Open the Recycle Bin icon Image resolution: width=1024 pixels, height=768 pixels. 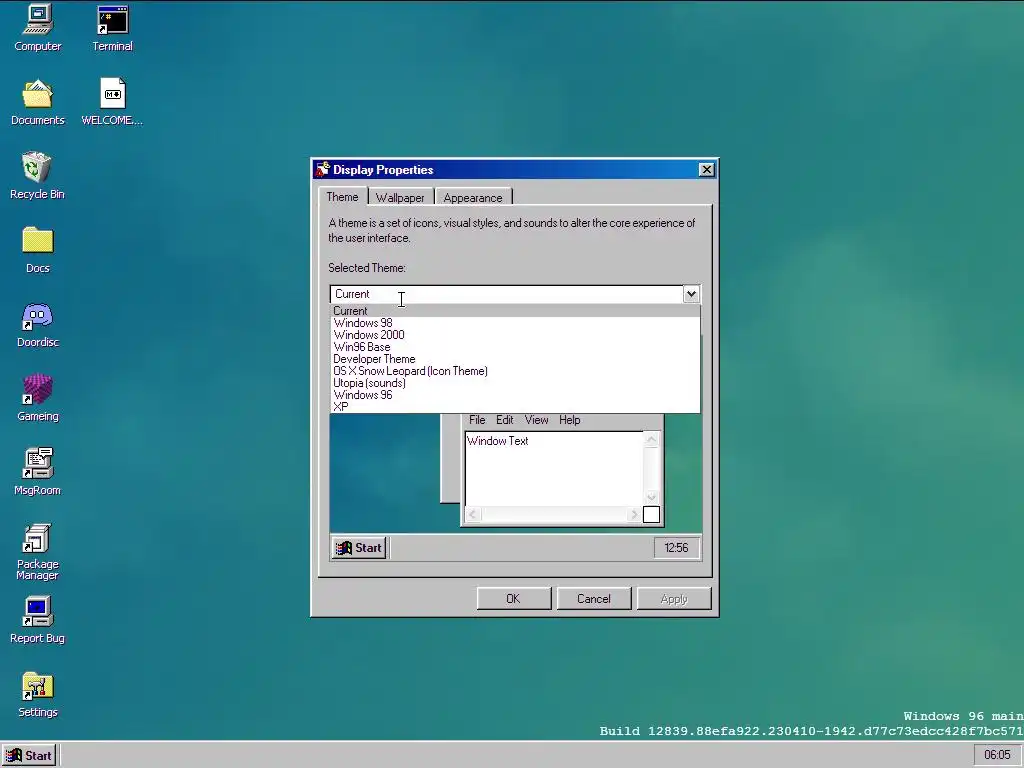[x=37, y=176]
